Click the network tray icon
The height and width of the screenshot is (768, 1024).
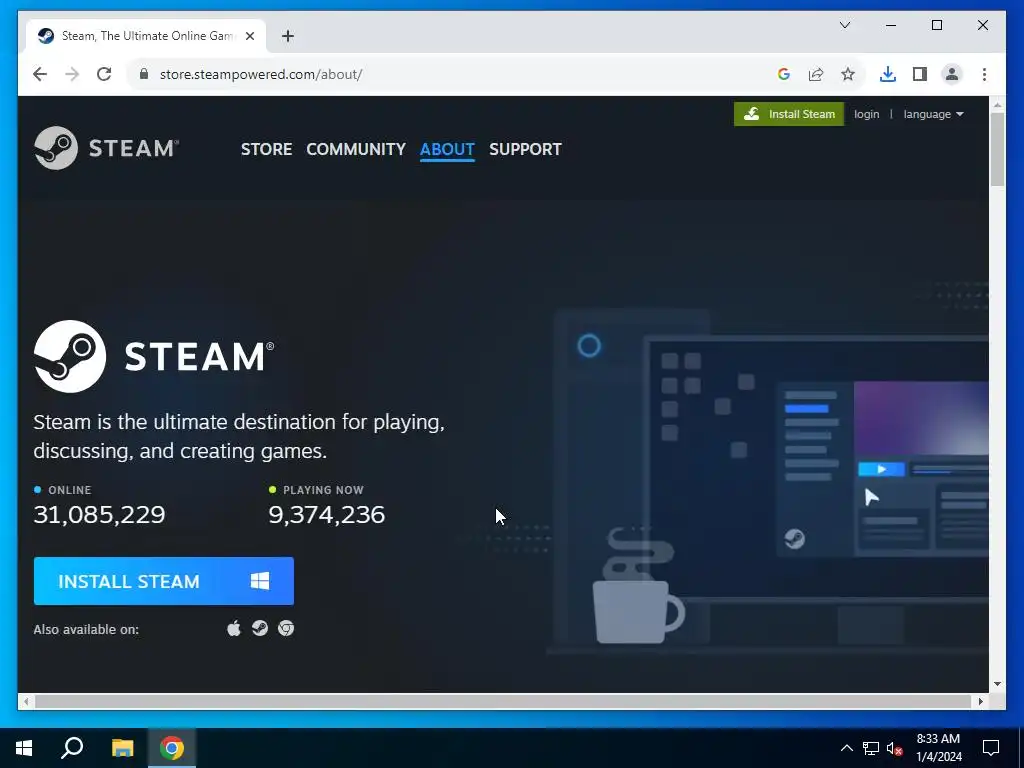tap(871, 748)
